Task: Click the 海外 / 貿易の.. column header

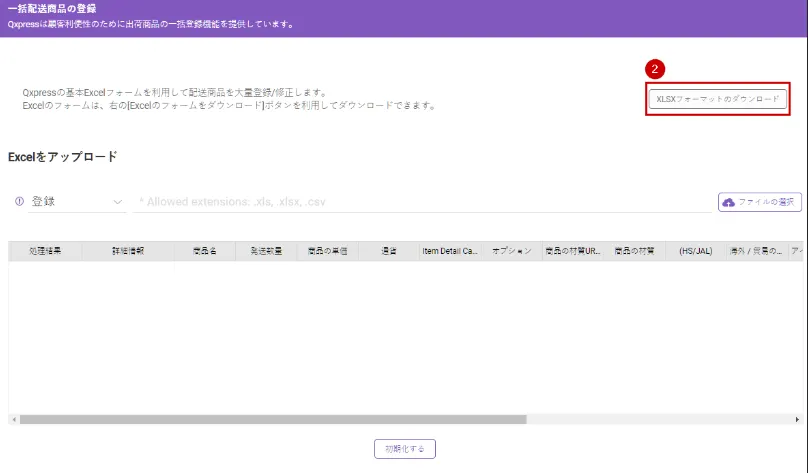Action: pos(756,251)
